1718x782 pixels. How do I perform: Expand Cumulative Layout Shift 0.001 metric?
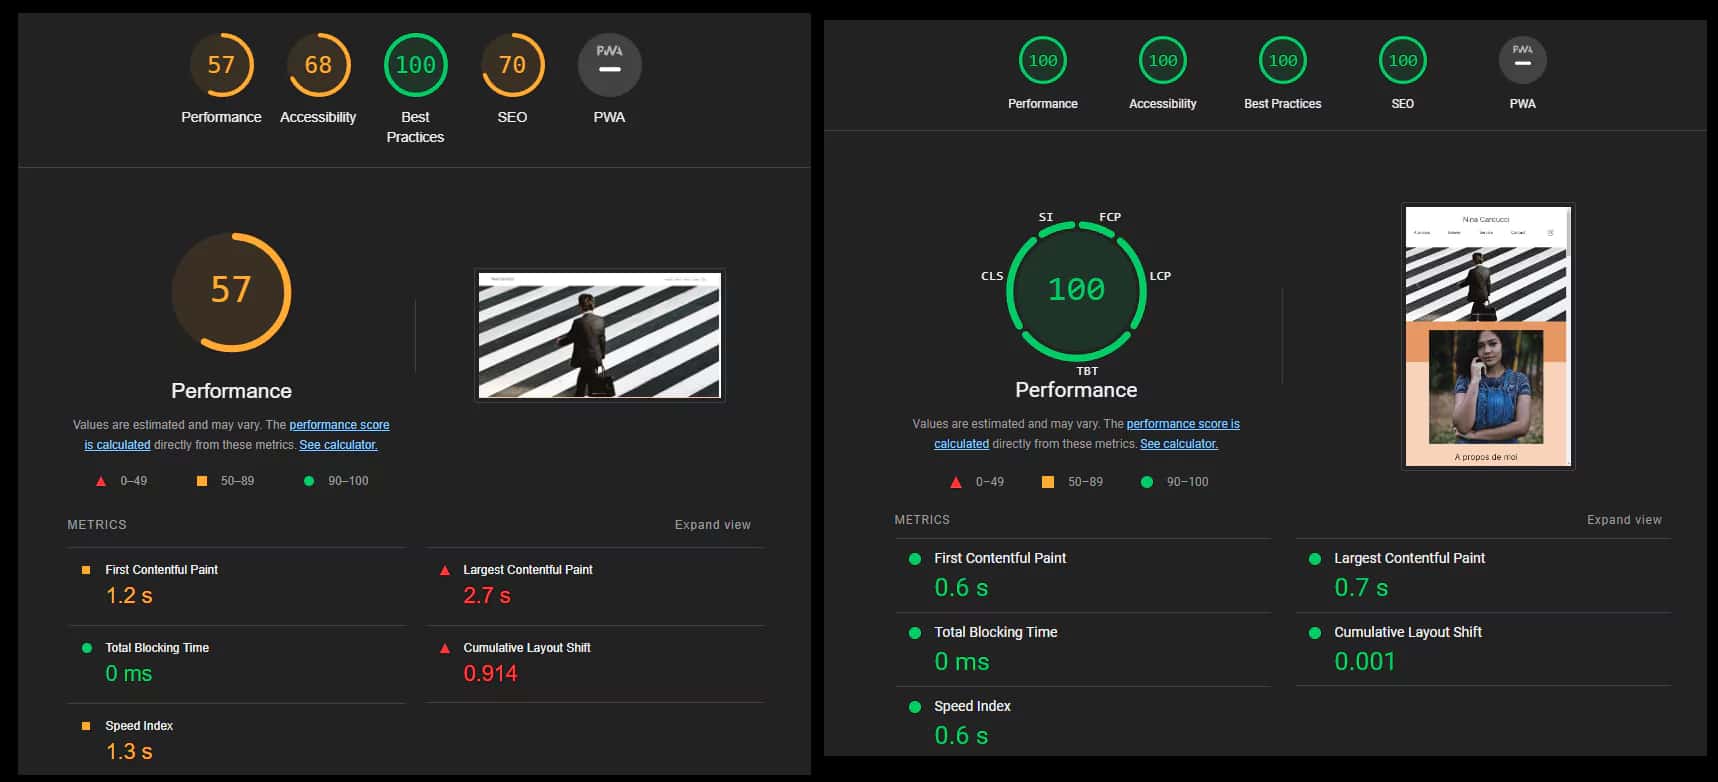pyautogui.click(x=1483, y=649)
